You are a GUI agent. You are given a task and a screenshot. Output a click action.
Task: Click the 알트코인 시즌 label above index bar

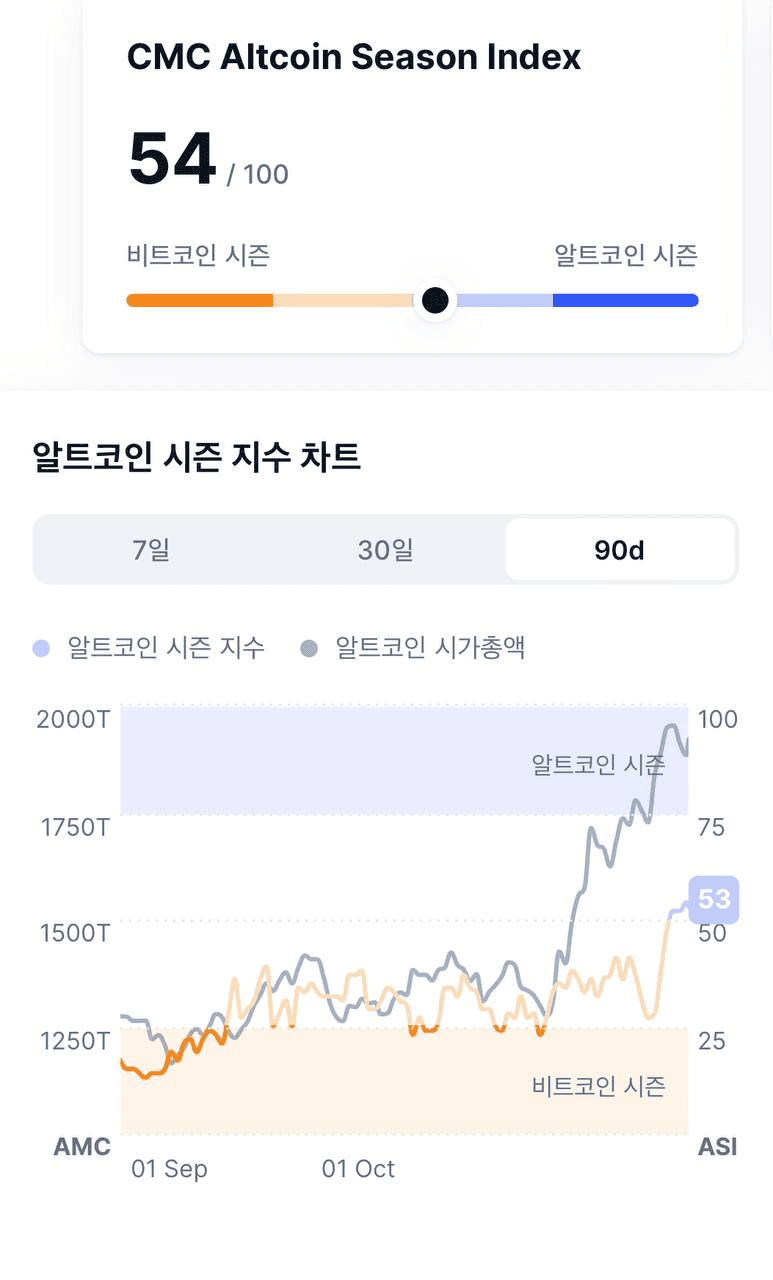[x=626, y=255]
